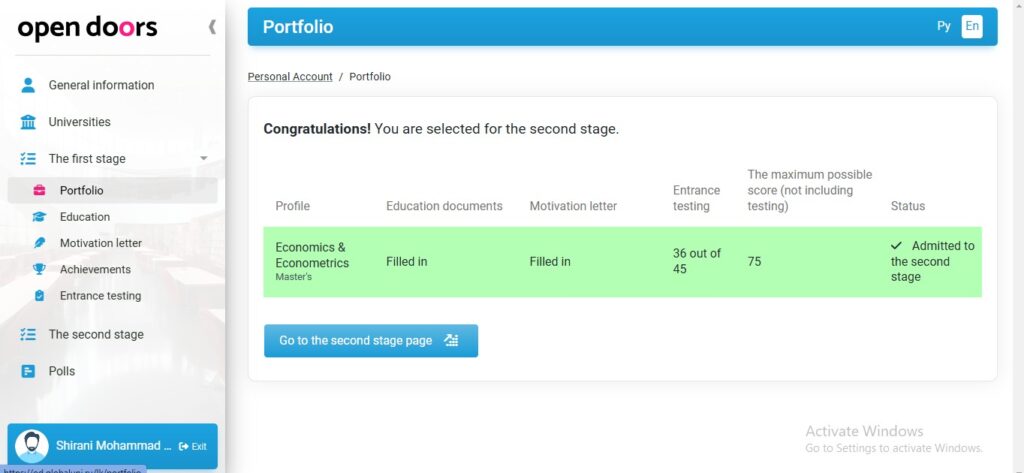This screenshot has width=1024, height=473.
Task: Click the Universities building icon
Action: [27, 122]
